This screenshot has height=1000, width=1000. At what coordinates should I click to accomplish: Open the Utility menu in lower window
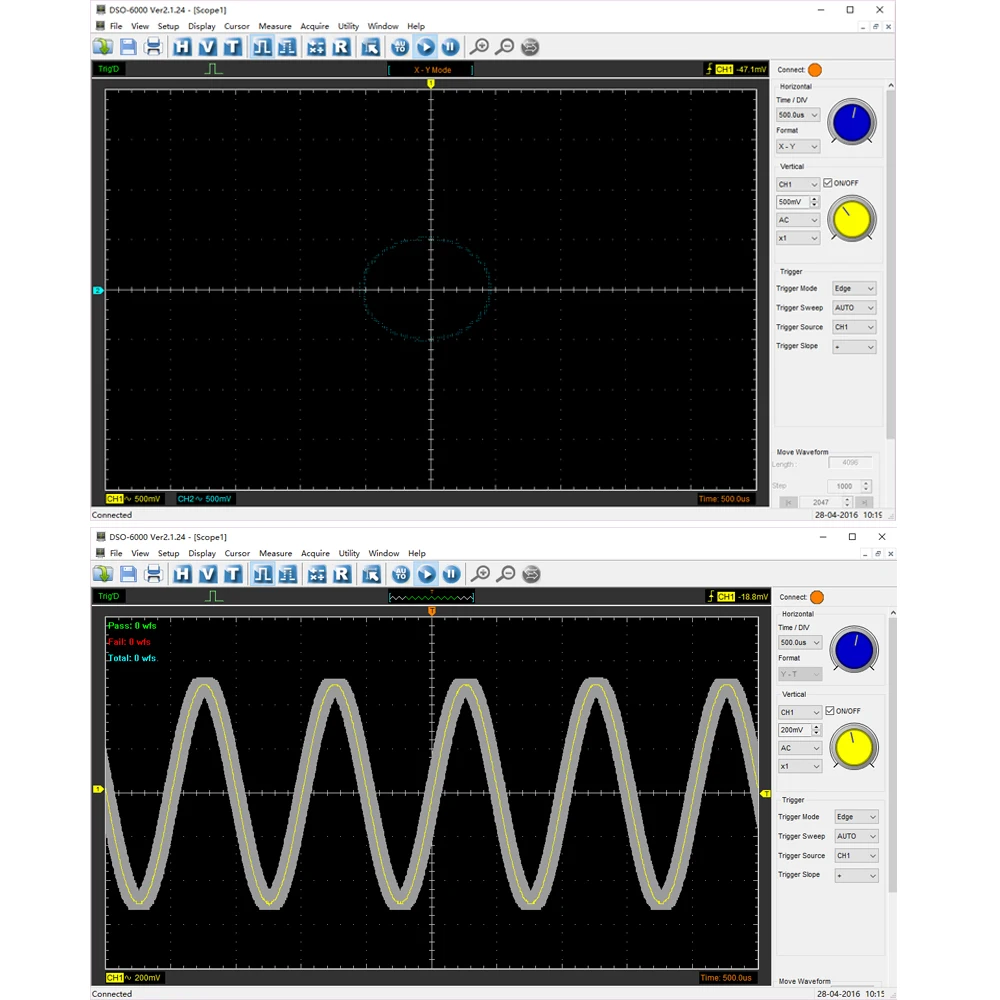point(349,554)
